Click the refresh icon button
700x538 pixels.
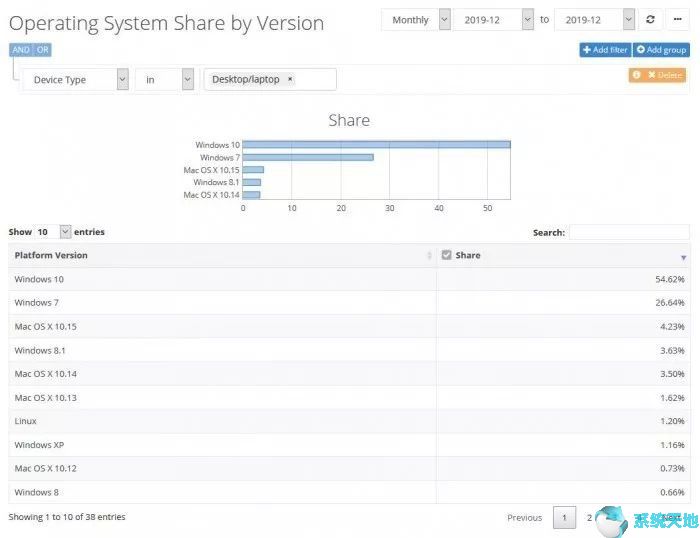pos(650,20)
